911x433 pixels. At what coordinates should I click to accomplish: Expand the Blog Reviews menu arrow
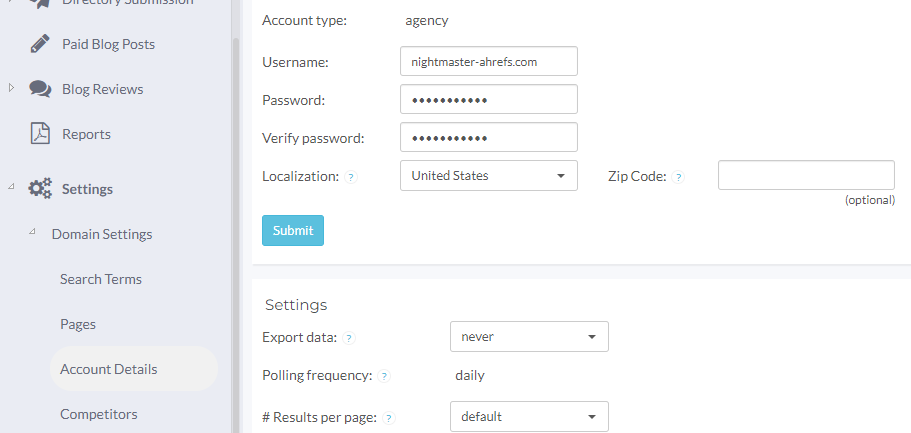click(x=12, y=88)
